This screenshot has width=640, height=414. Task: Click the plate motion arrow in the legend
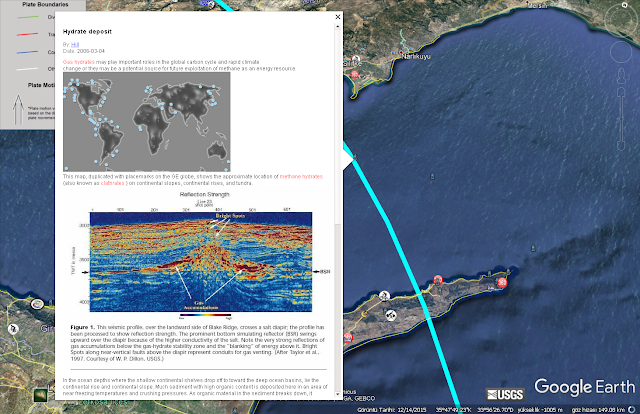tap(18, 110)
